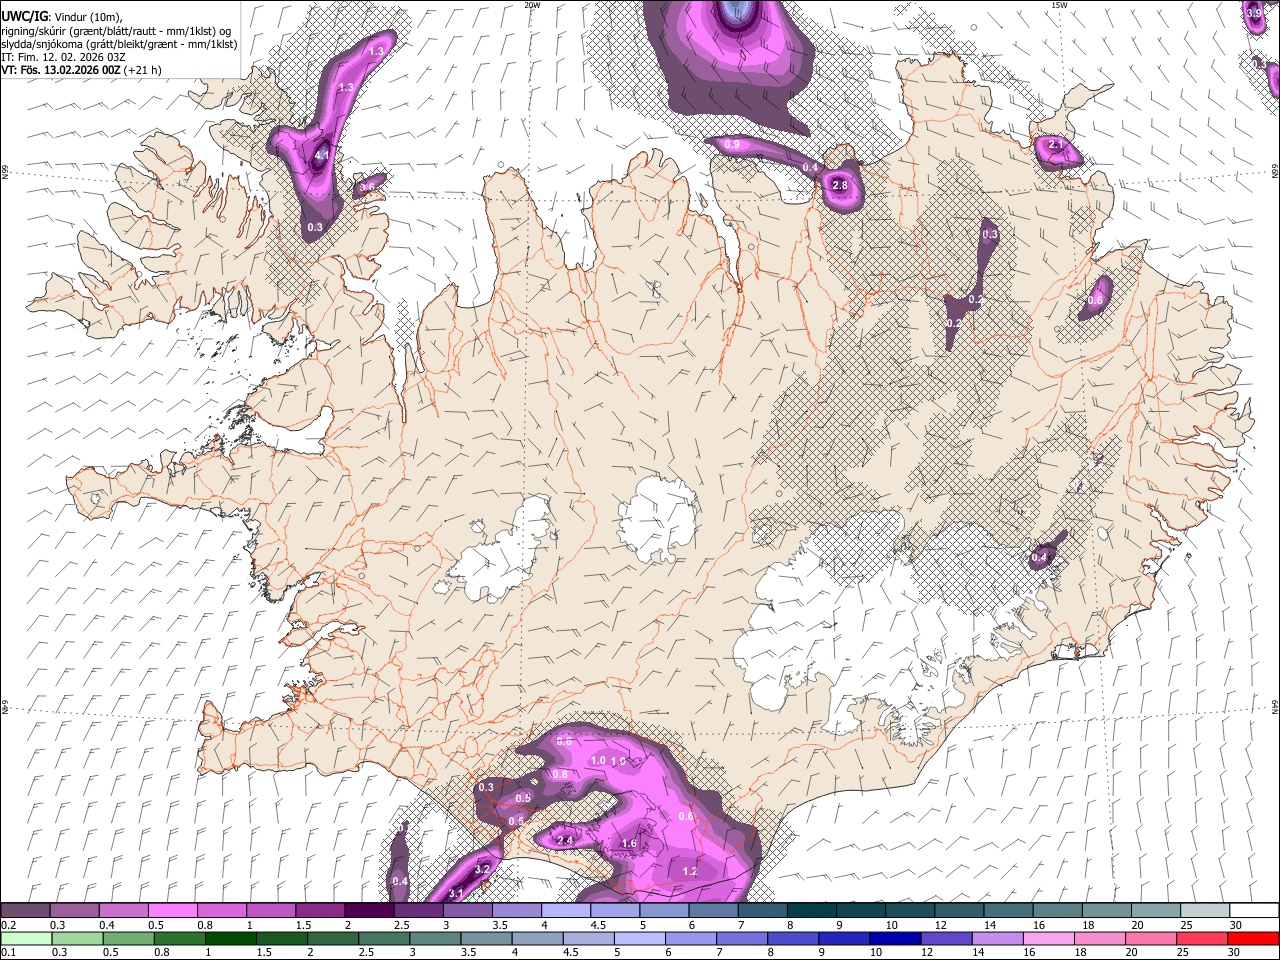Select the 2.1 value on the northeast coast
Viewport: 1280px width, 960px height.
coord(1055,145)
